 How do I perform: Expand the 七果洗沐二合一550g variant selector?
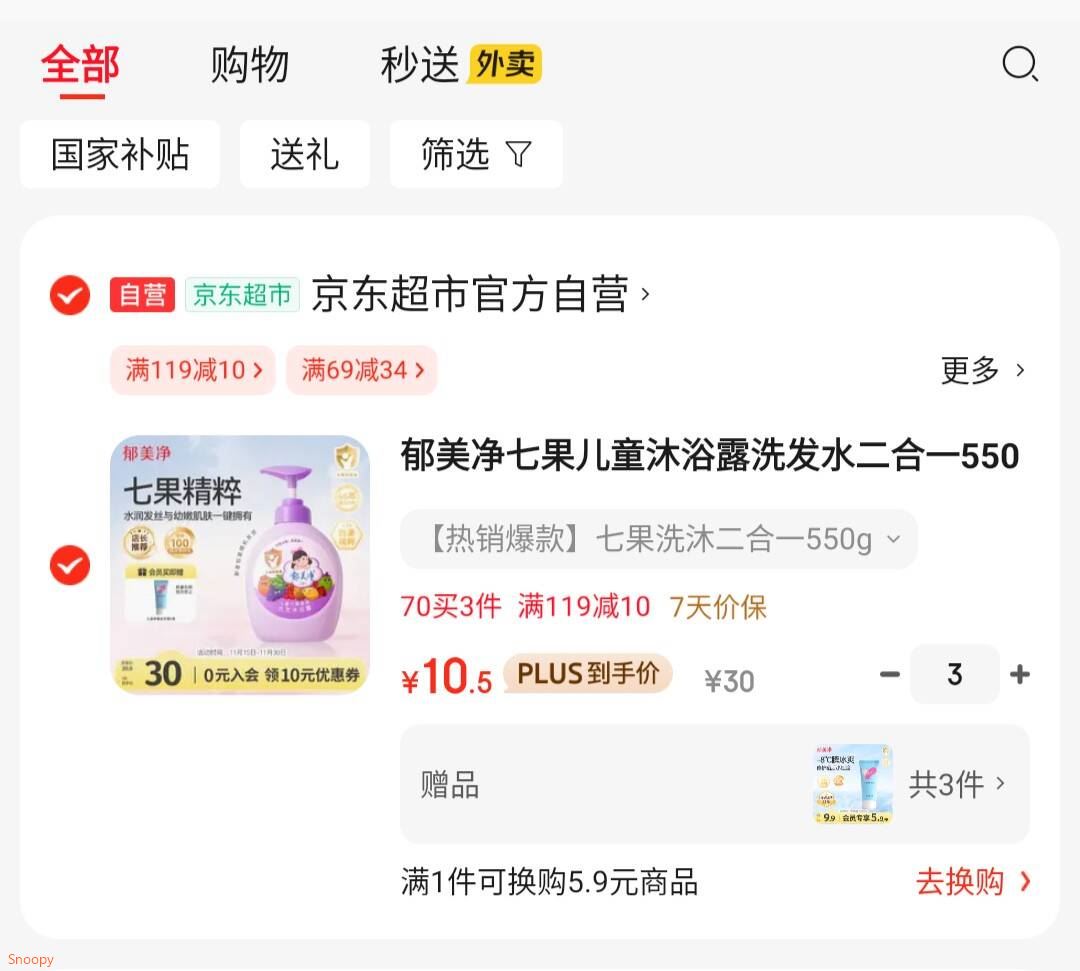(x=659, y=540)
